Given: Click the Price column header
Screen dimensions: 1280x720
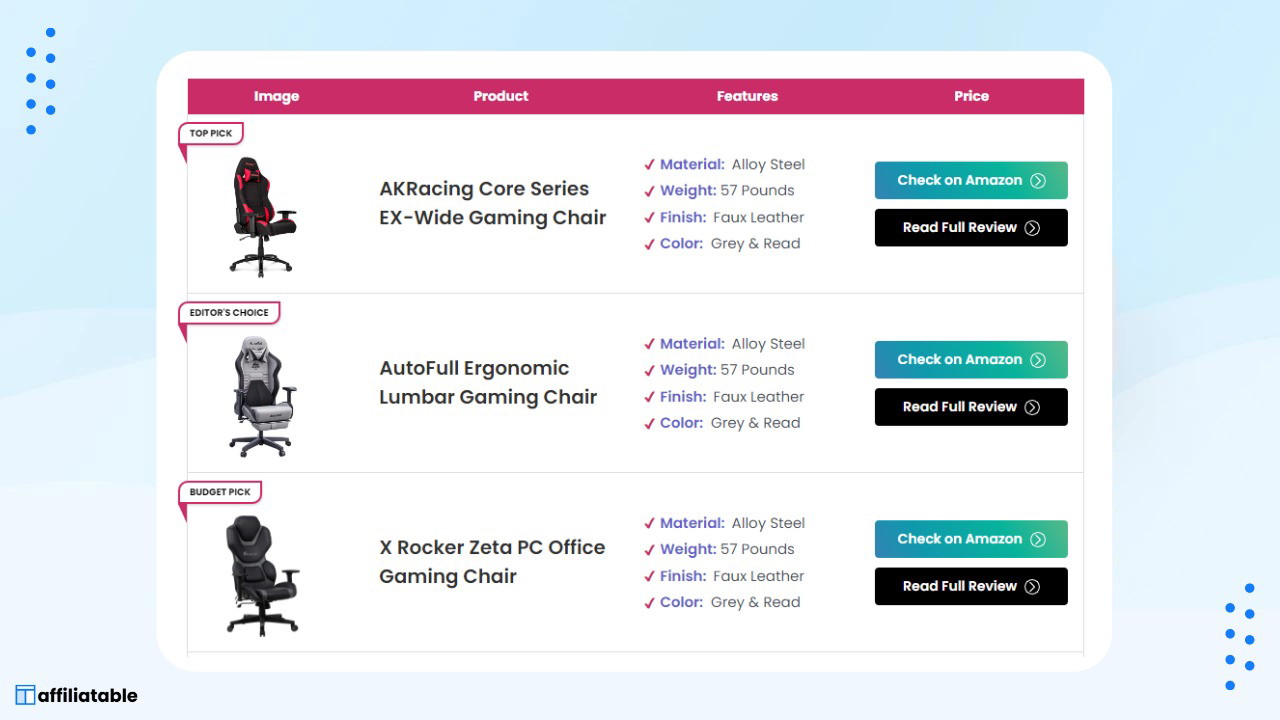Looking at the screenshot, I should (x=971, y=96).
